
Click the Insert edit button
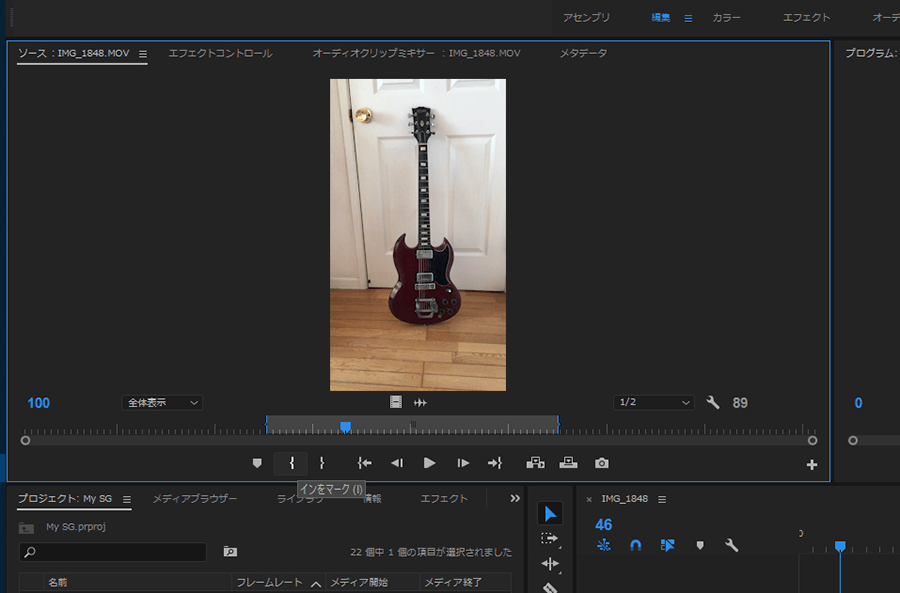535,463
